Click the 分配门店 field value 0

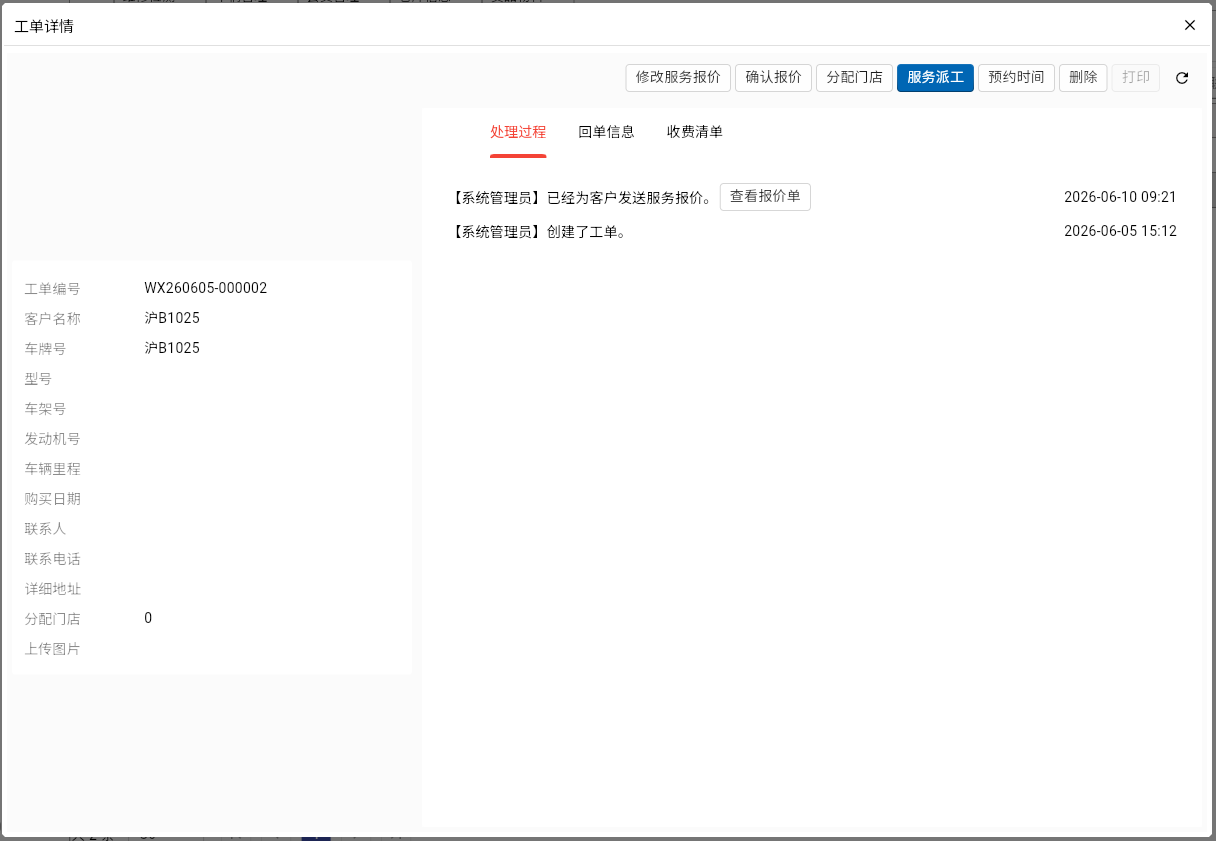point(148,618)
